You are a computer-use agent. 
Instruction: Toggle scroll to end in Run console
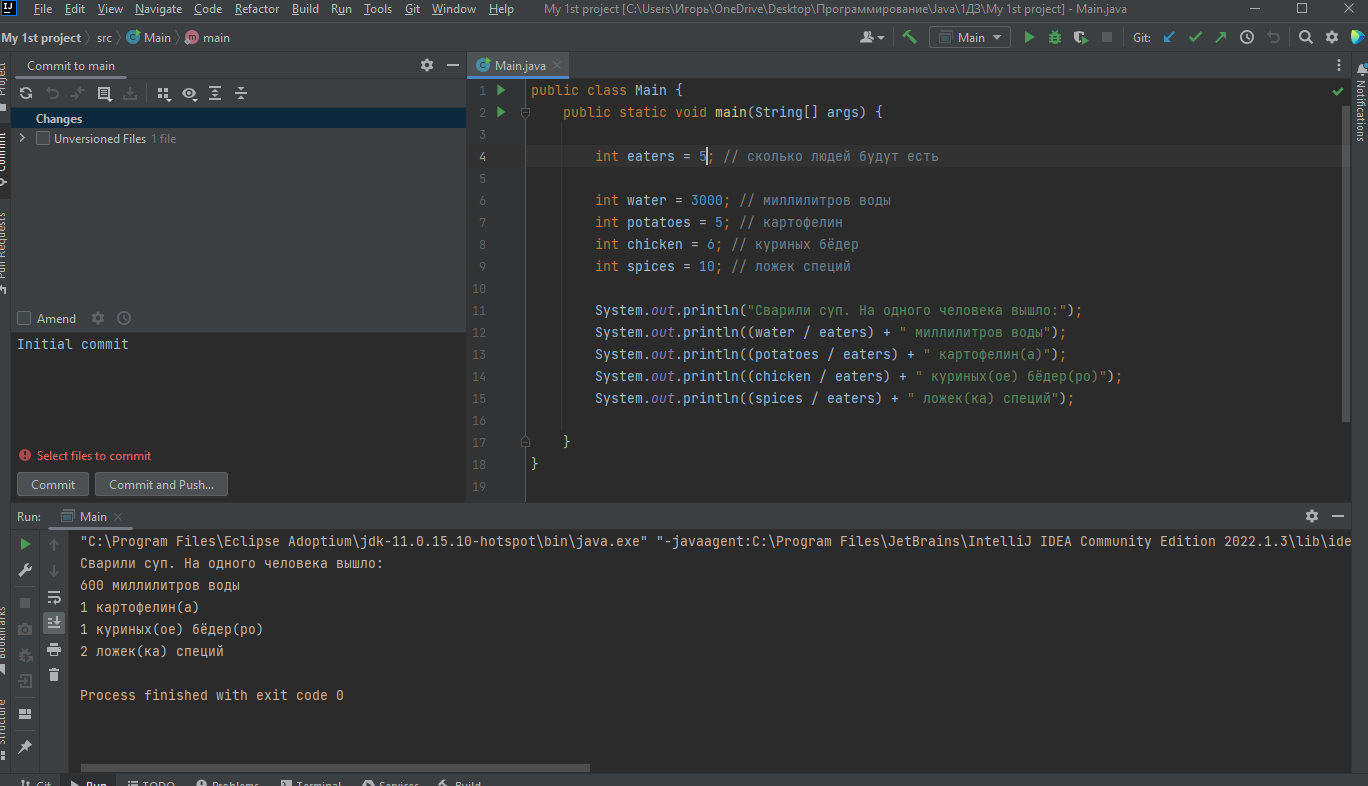click(53, 621)
